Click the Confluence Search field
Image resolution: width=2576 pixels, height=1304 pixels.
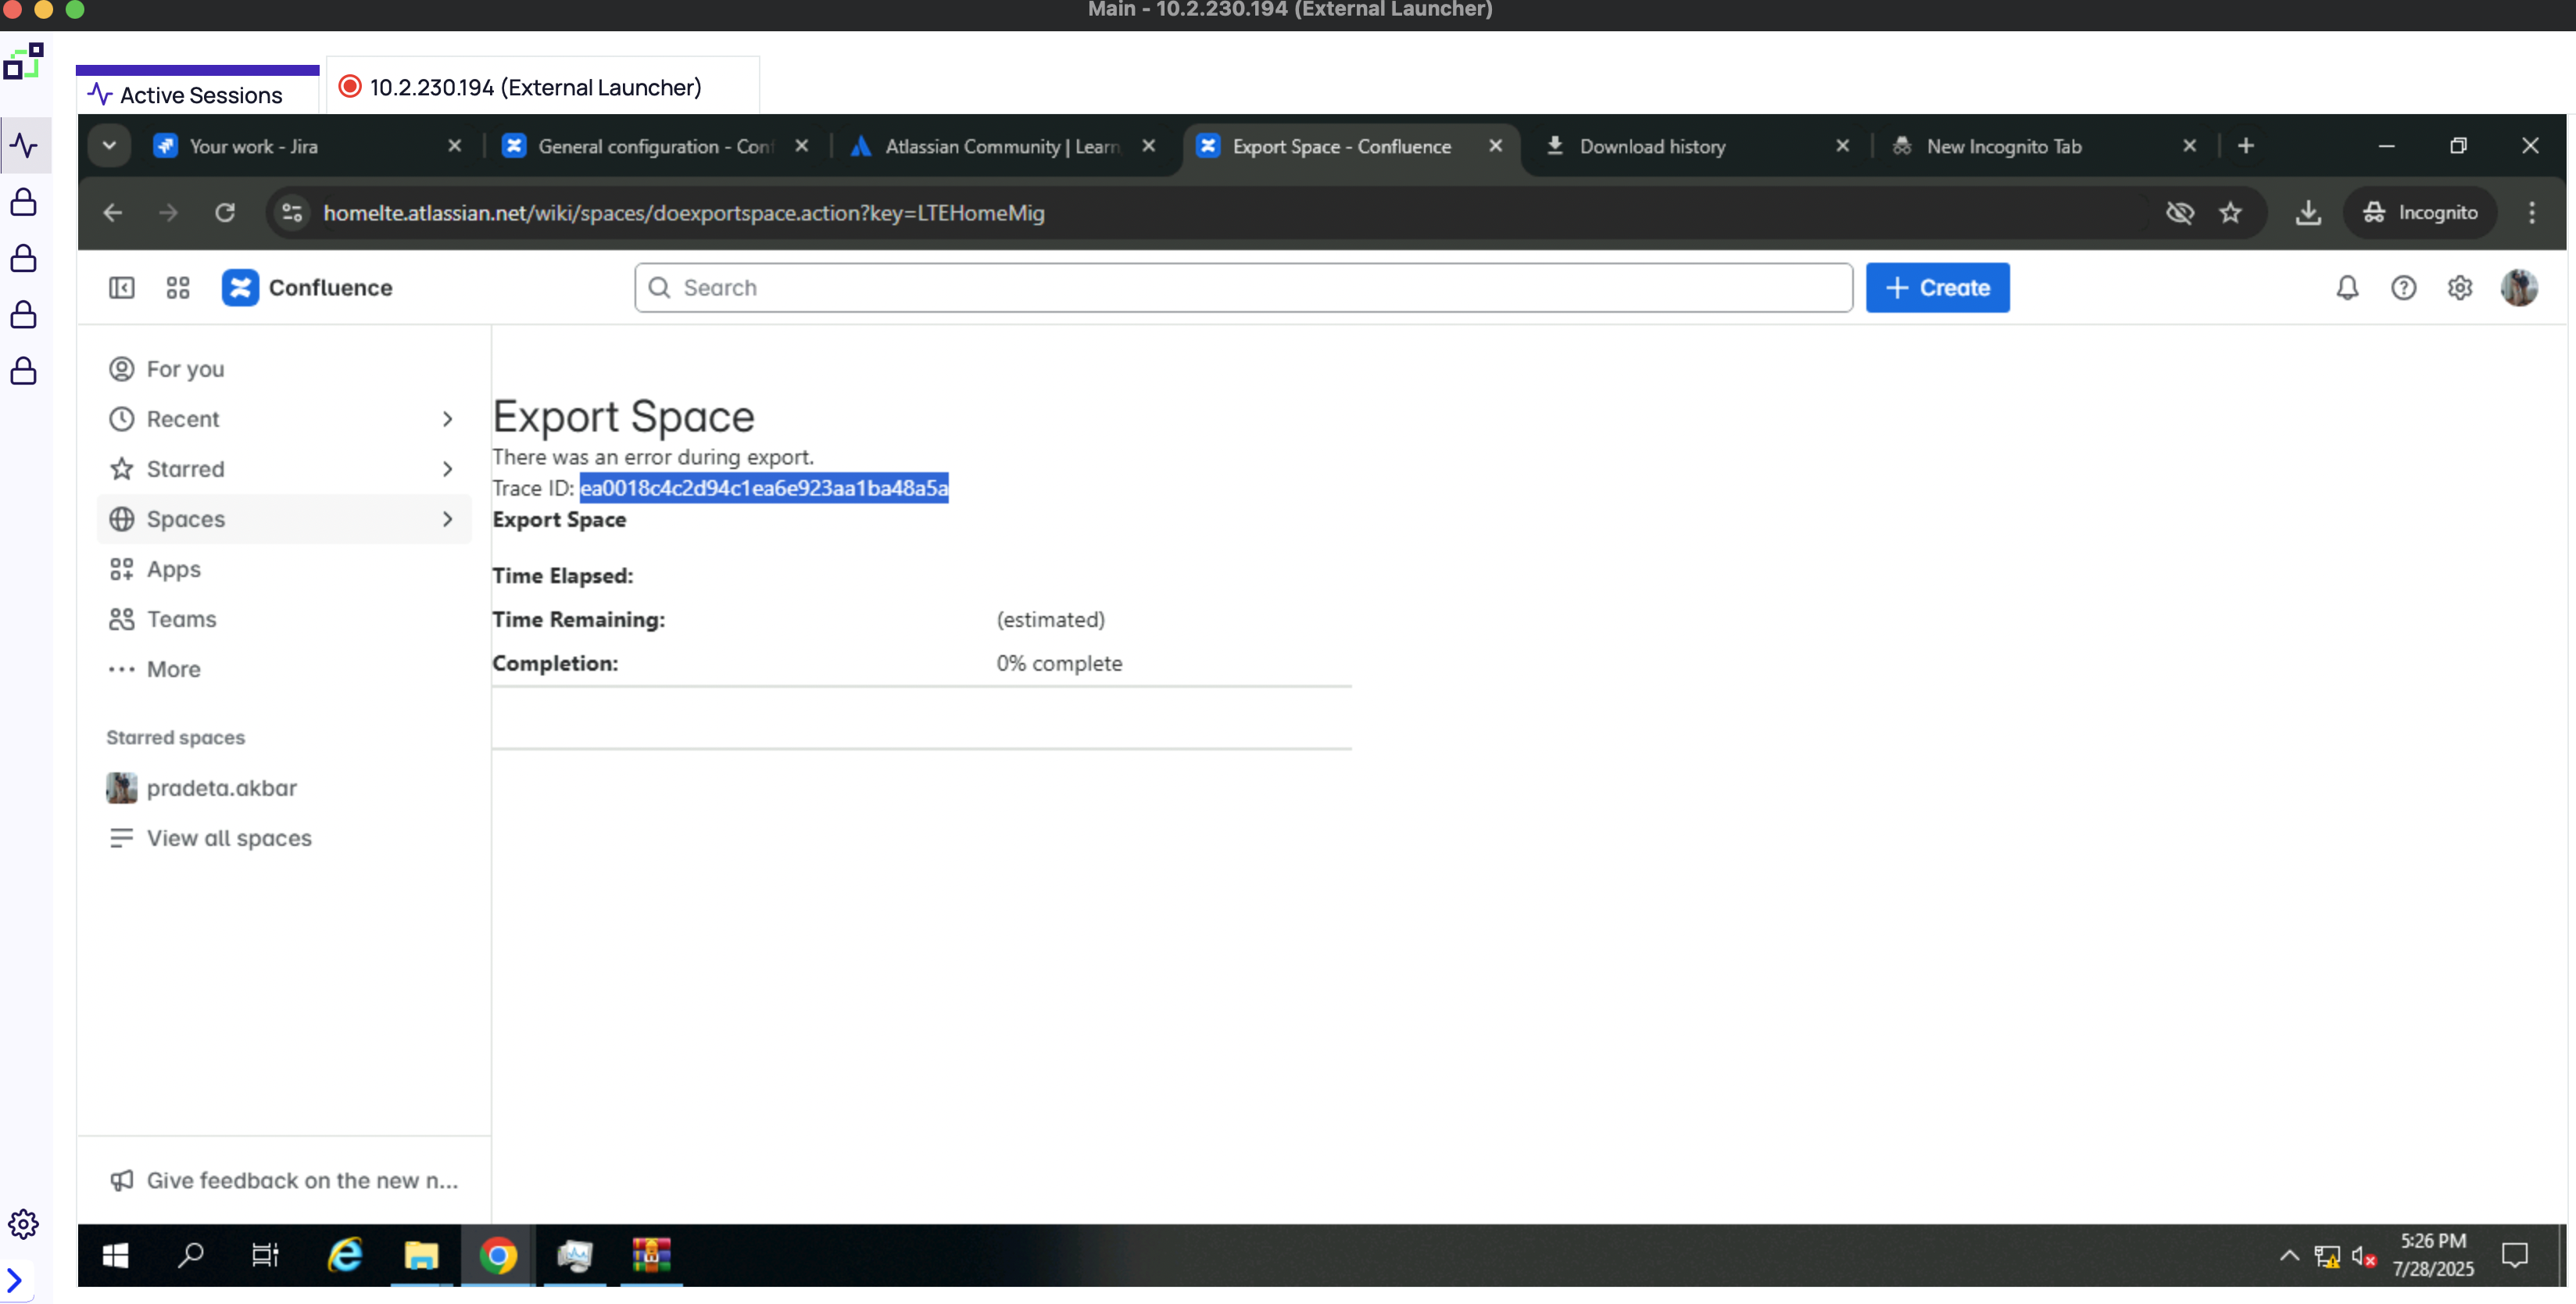pos(1243,288)
